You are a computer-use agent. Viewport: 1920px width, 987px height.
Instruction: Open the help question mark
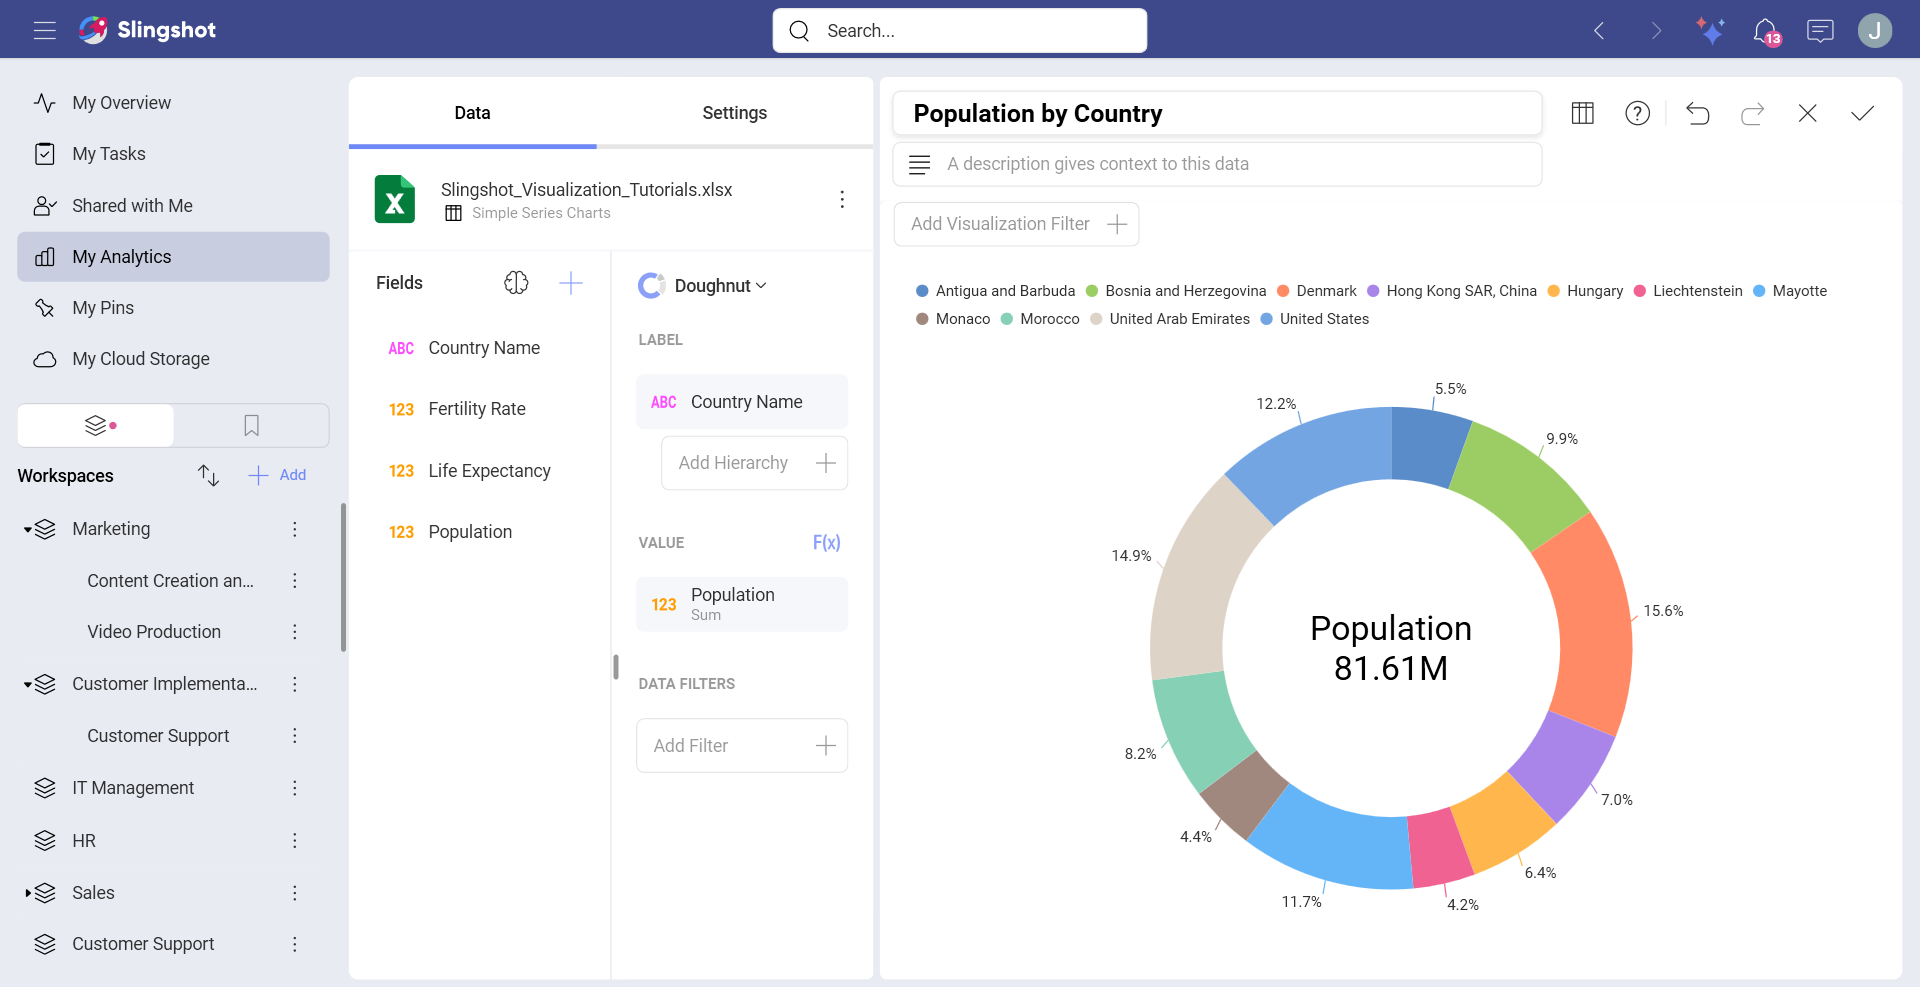pos(1637,113)
